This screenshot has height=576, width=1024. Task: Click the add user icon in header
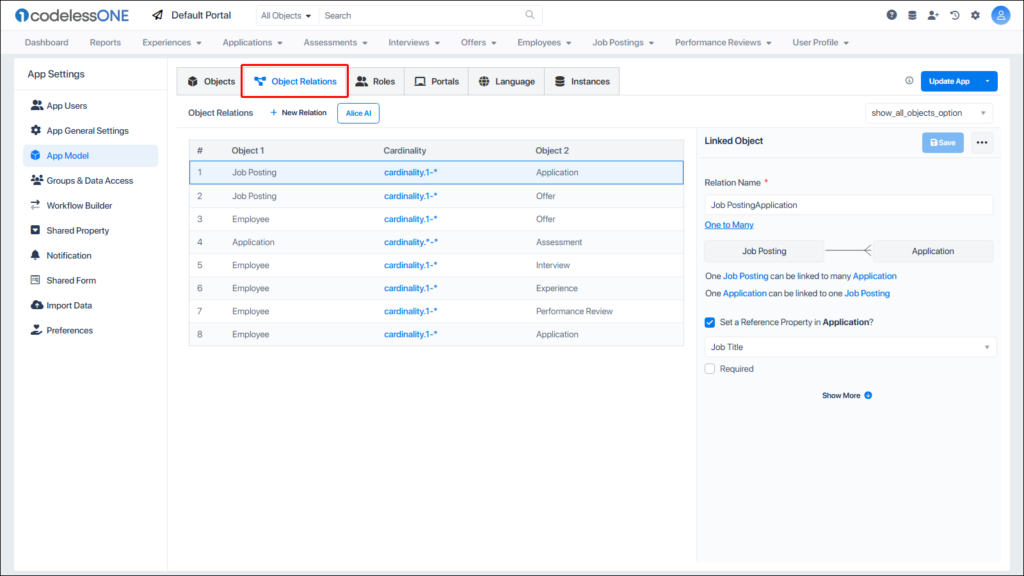point(933,15)
